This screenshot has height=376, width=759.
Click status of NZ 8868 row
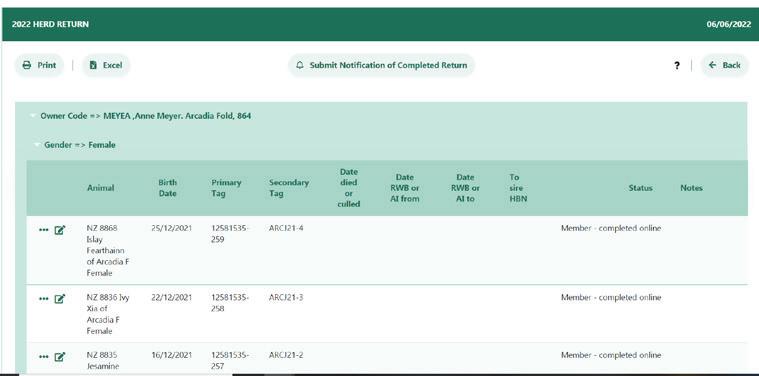point(611,228)
